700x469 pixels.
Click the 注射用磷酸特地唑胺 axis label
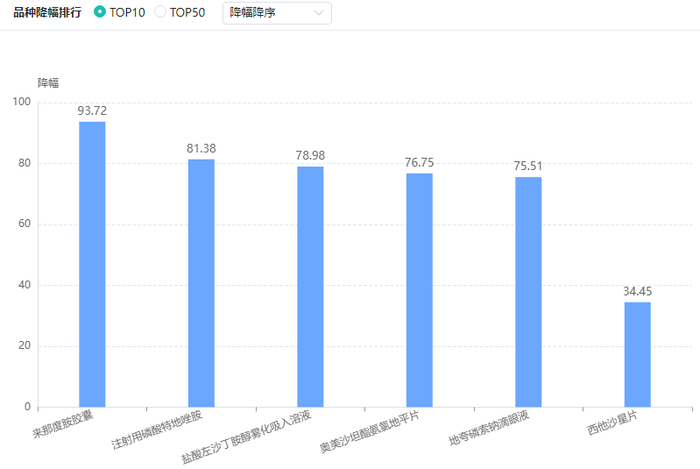point(157,429)
